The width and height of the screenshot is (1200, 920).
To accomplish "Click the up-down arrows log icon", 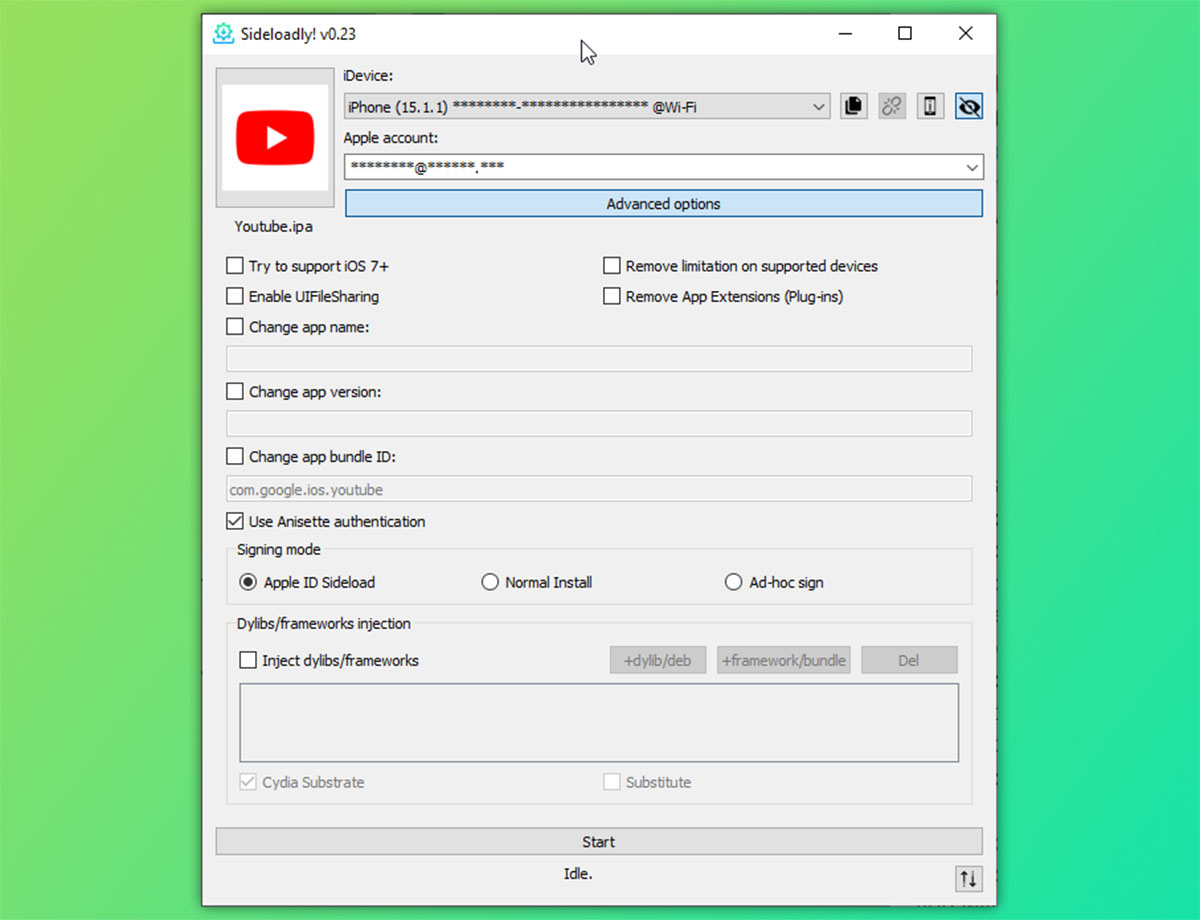I will click(968, 878).
